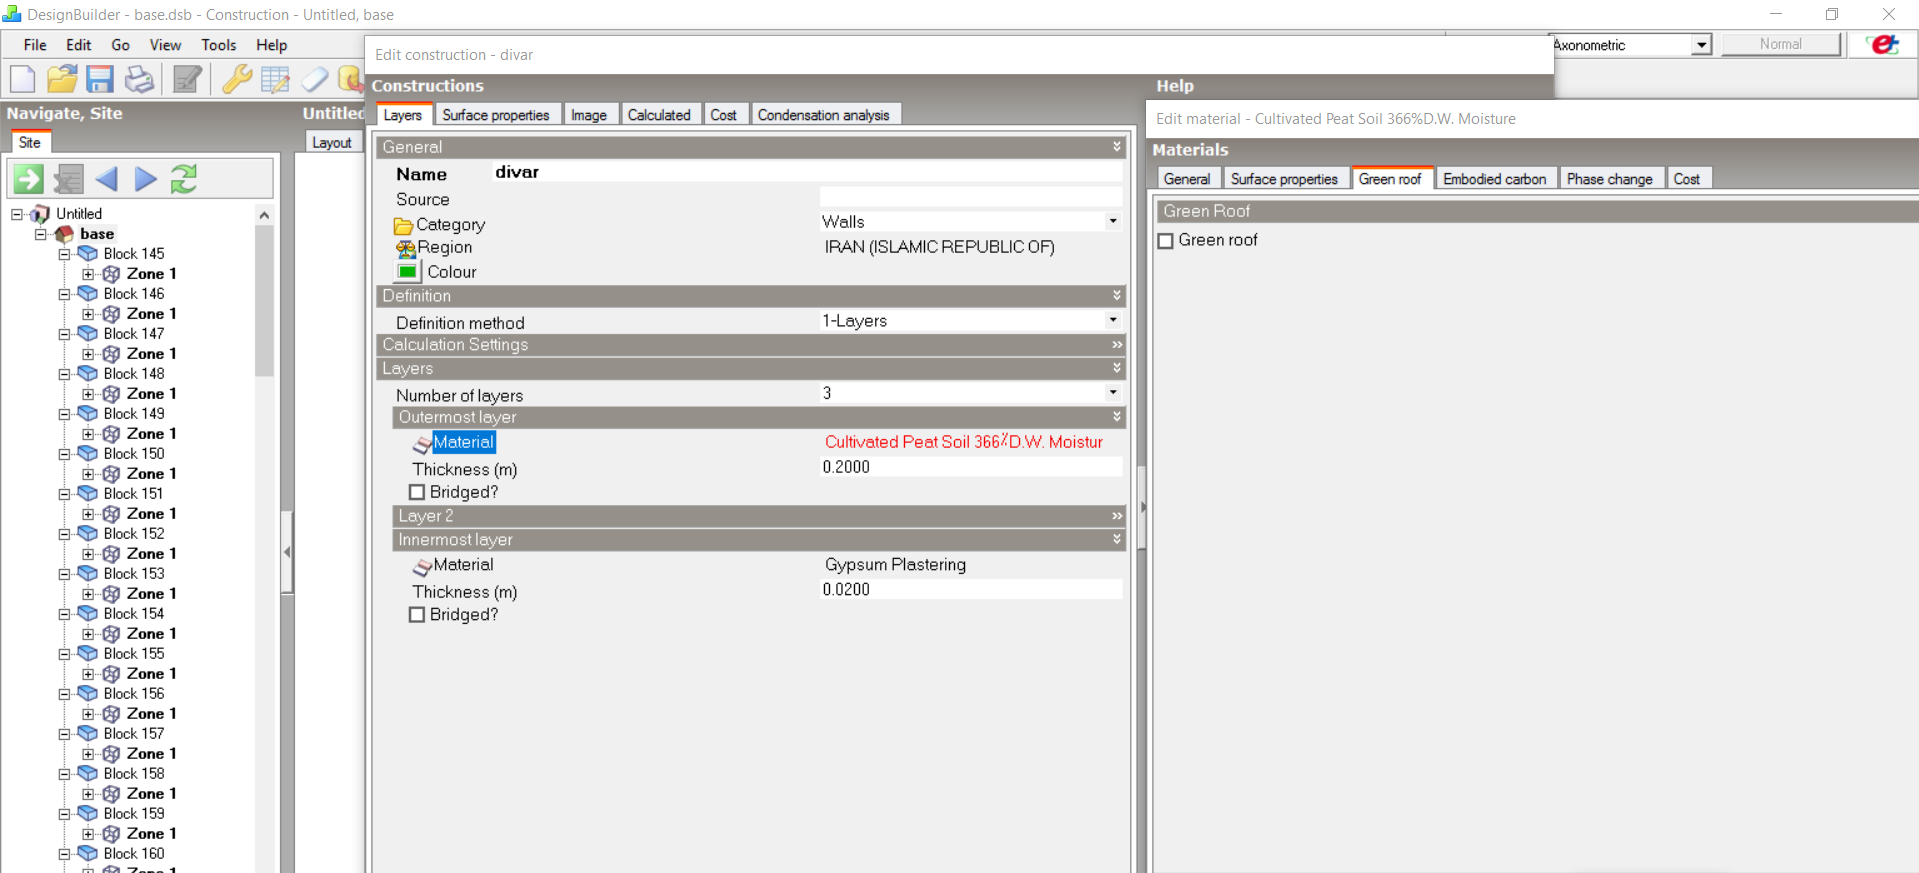
Task: Click the Innermost layer material icon
Action: pyautogui.click(x=422, y=566)
